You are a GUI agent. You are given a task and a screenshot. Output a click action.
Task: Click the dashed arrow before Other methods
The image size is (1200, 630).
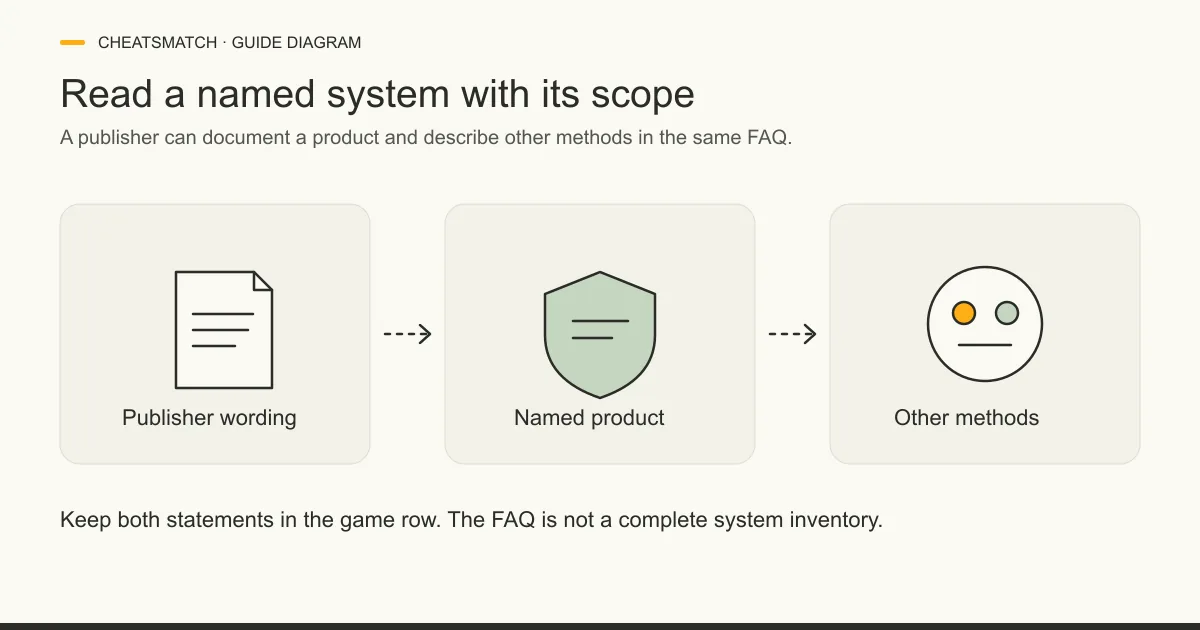point(792,334)
